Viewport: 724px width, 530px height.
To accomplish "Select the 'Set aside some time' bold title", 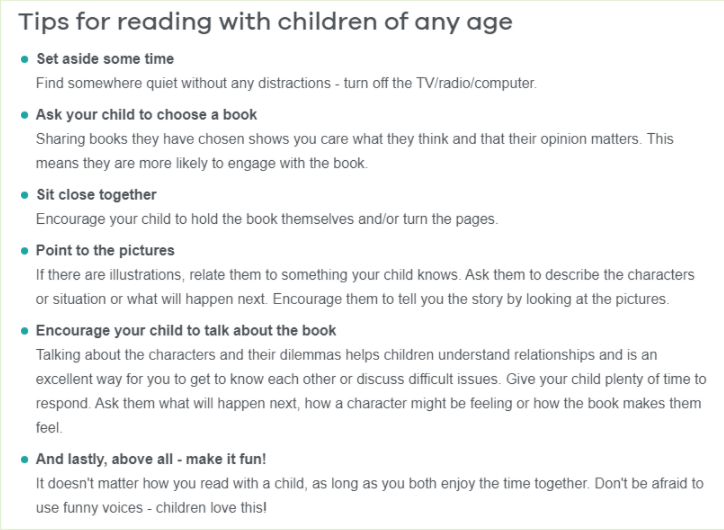I will point(105,59).
